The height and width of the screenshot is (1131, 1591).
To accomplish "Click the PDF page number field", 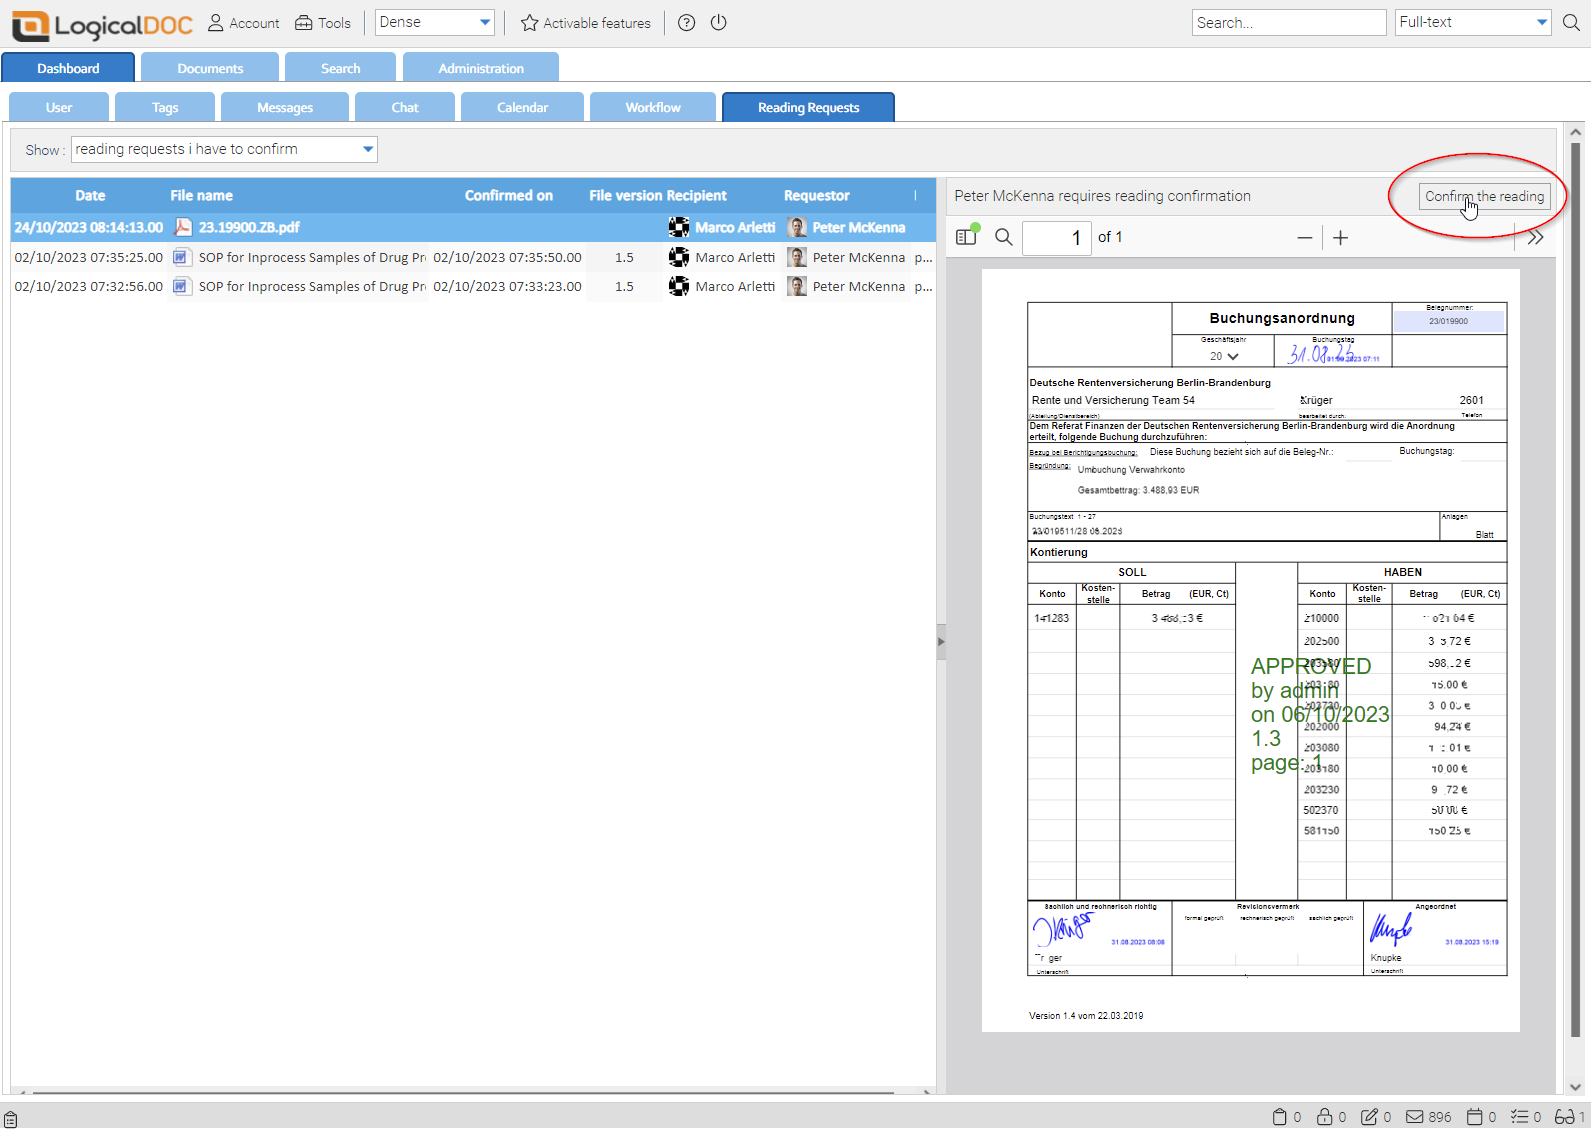I will point(1056,237).
